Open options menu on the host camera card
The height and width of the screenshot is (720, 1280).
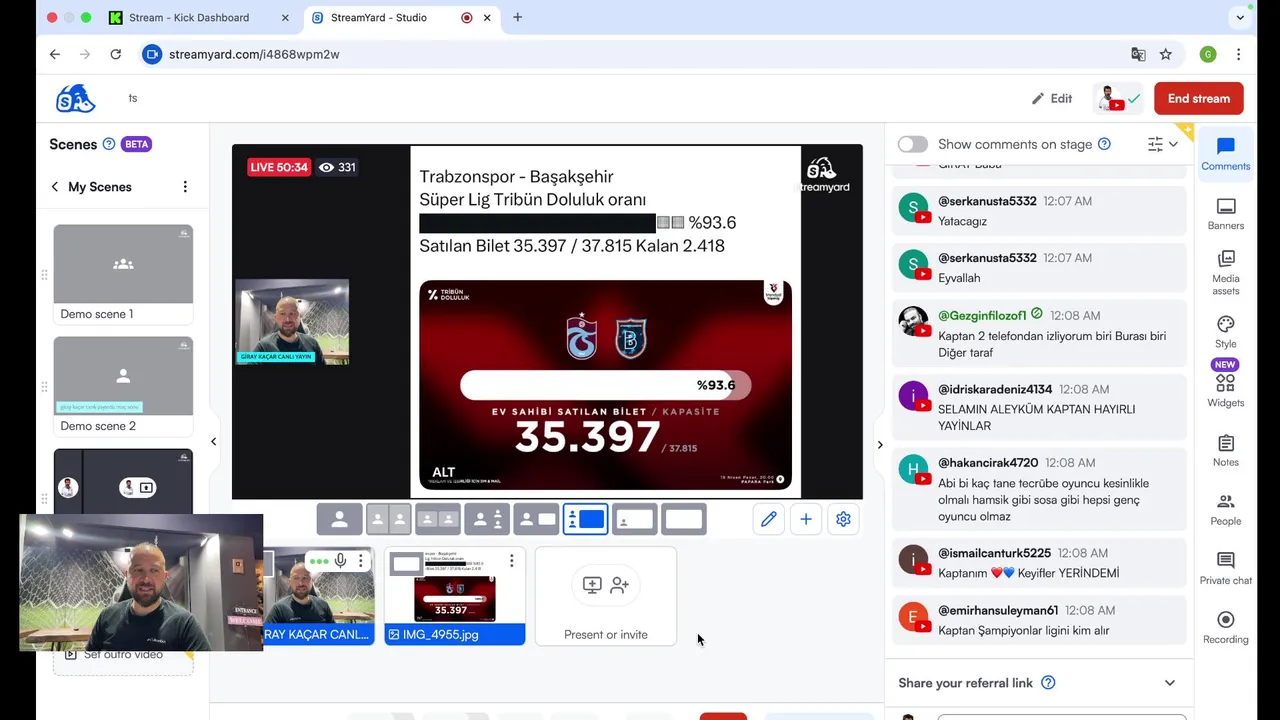click(360, 561)
